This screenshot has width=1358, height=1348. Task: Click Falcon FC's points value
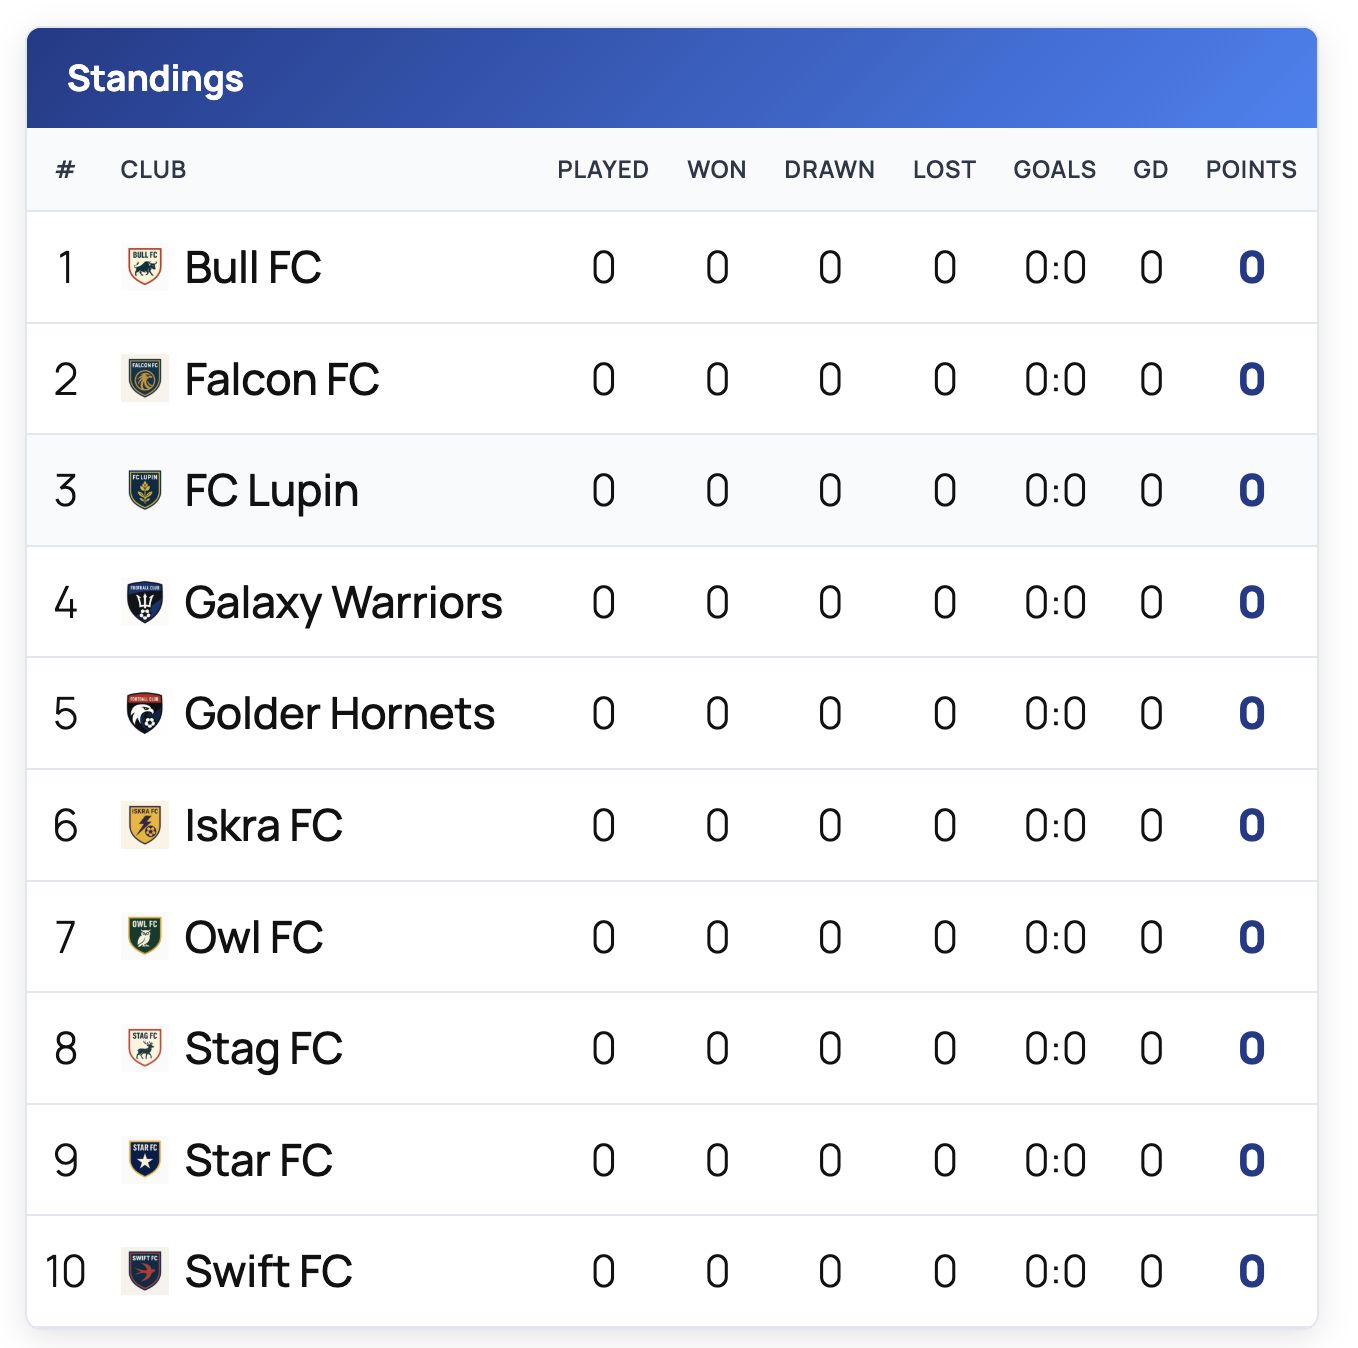1251,379
